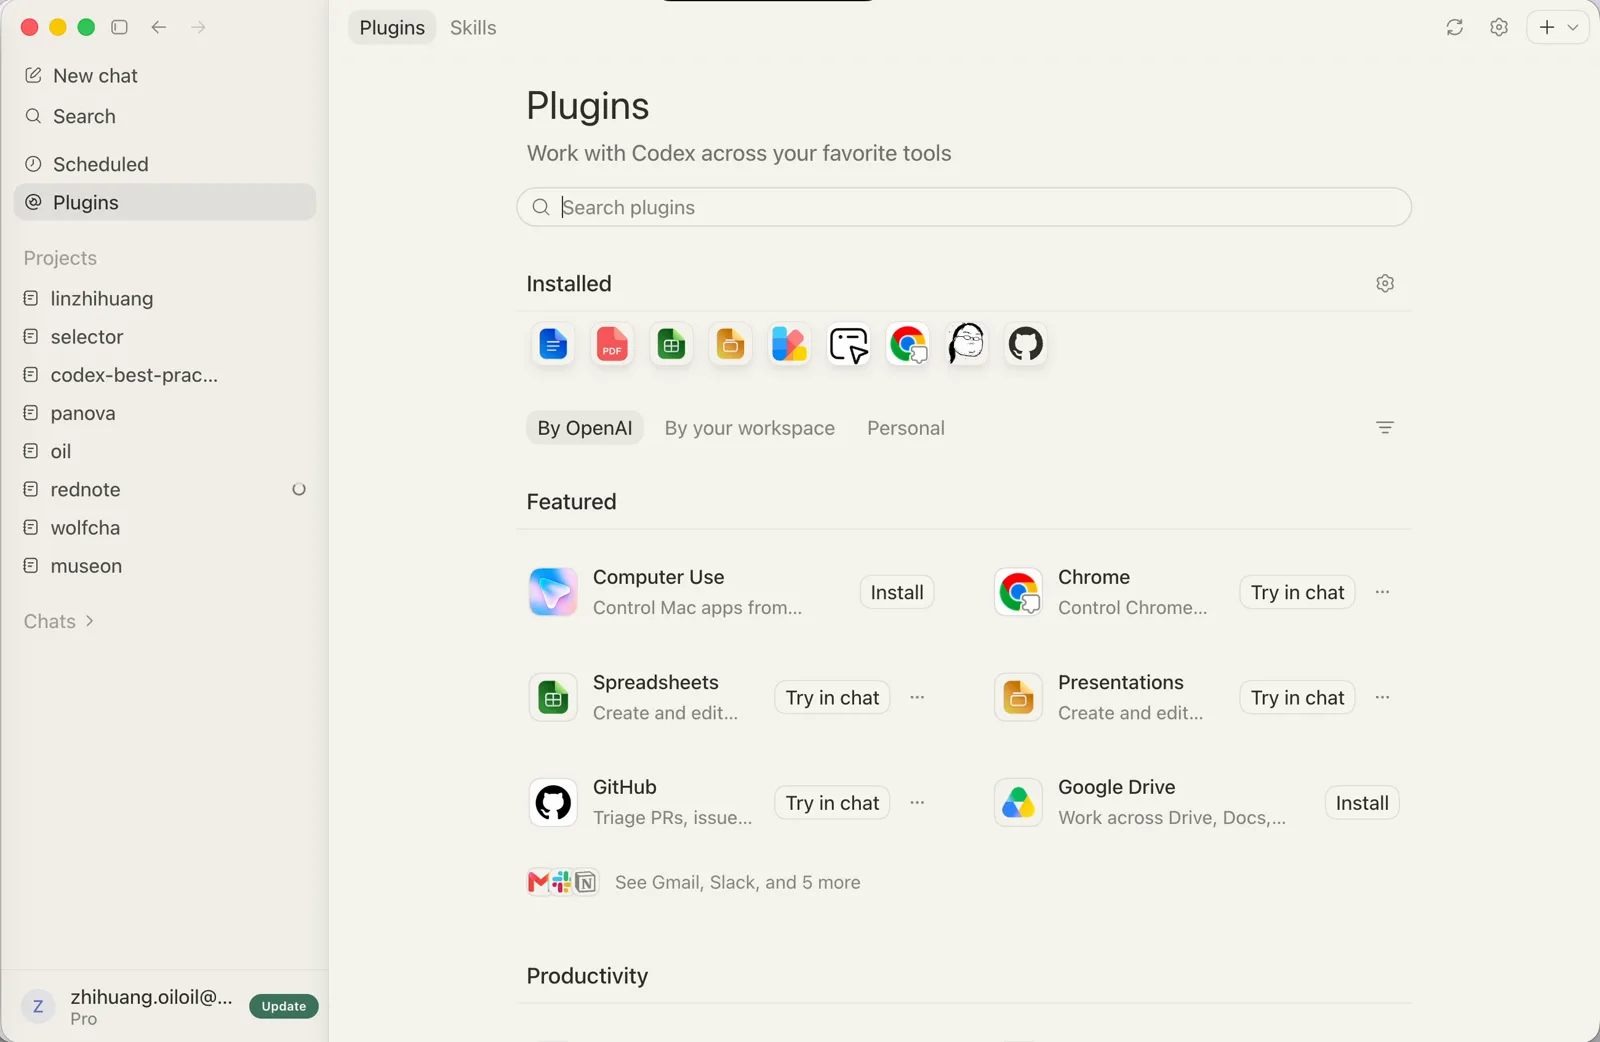
Task: Open settings gear in the top bar
Action: [x=1499, y=27]
